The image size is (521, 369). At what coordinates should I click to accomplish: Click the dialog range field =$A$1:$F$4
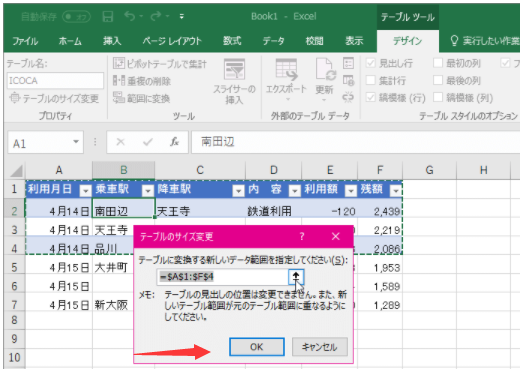coord(223,277)
